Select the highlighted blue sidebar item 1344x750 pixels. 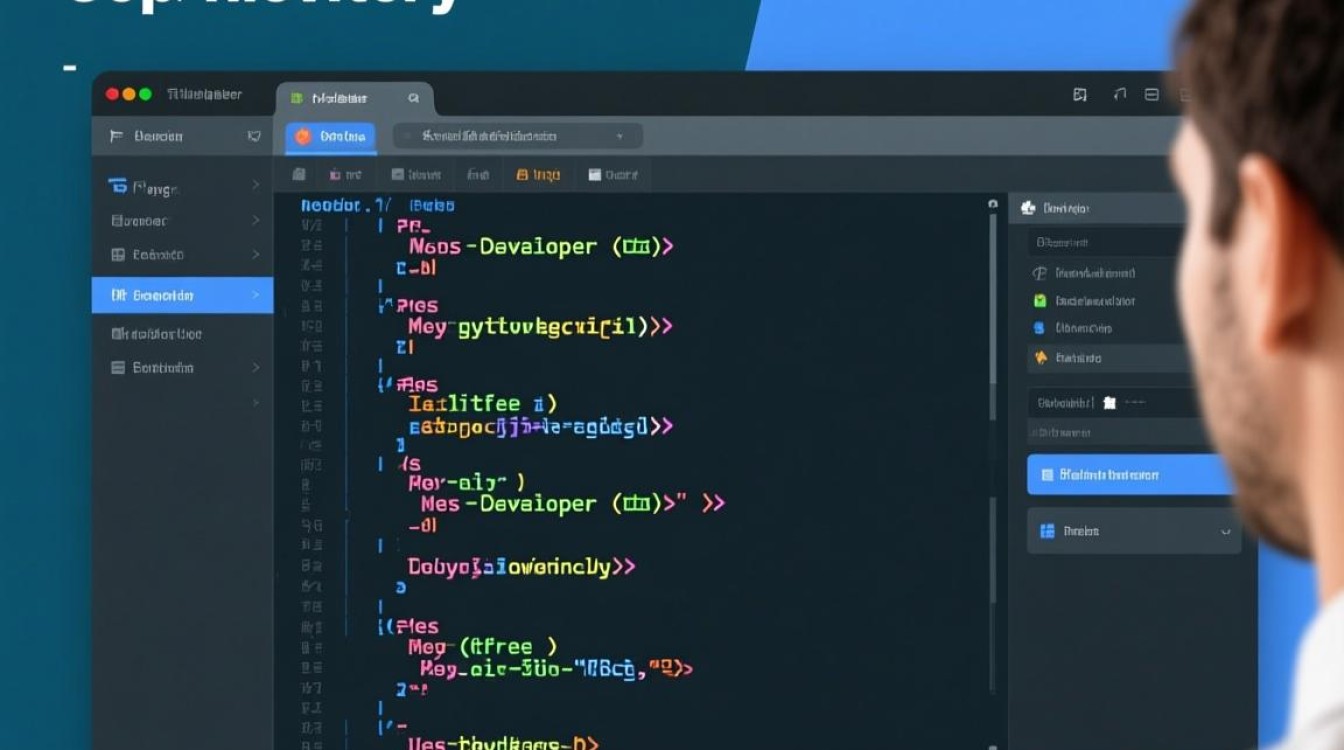click(x=182, y=295)
